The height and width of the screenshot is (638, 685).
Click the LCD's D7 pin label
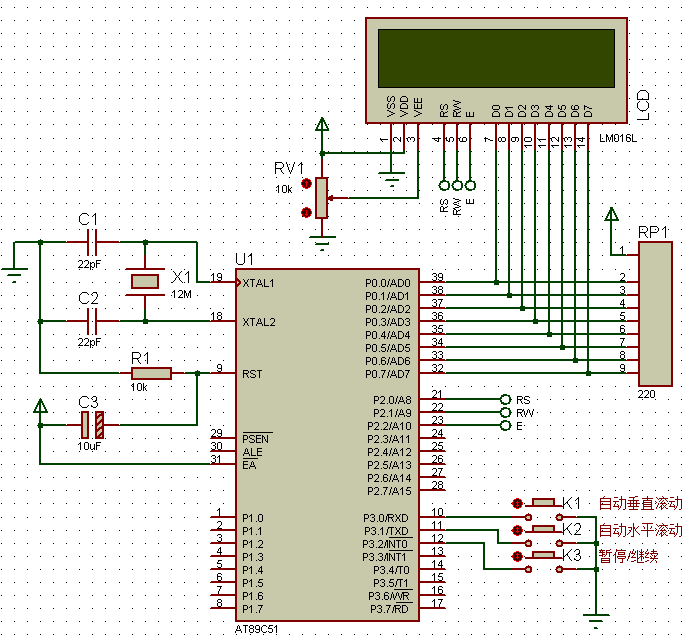click(x=588, y=111)
